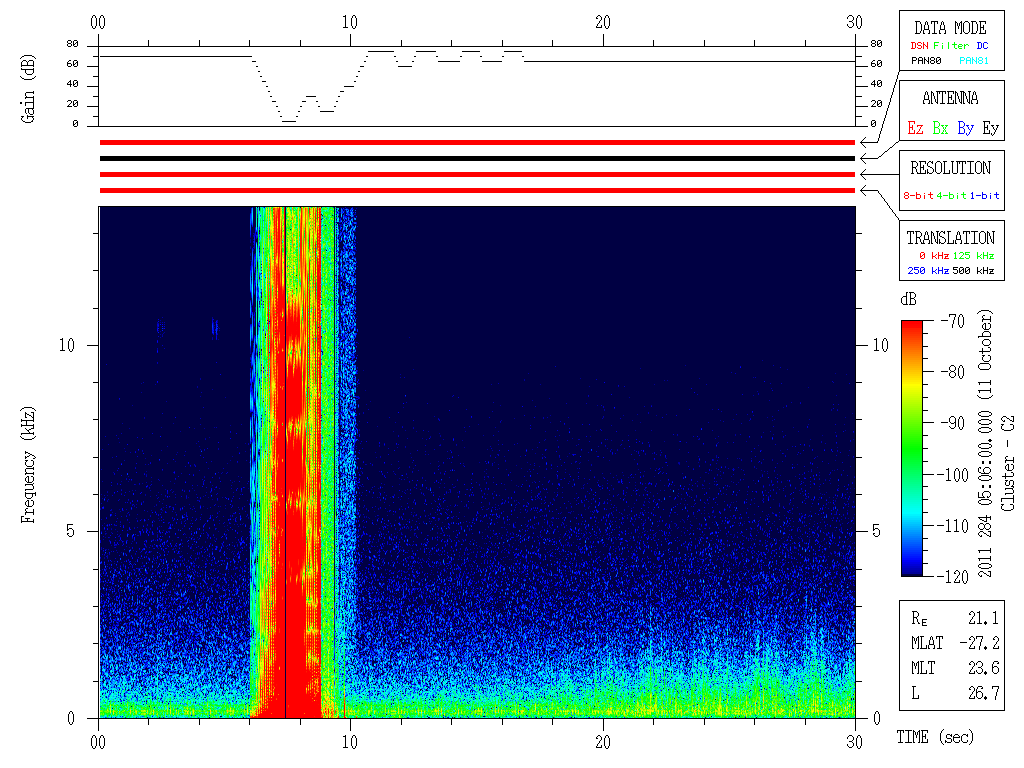The width and height of the screenshot is (1024, 768).
Task: Click the Gain (dB) axis label
Action: point(27,89)
